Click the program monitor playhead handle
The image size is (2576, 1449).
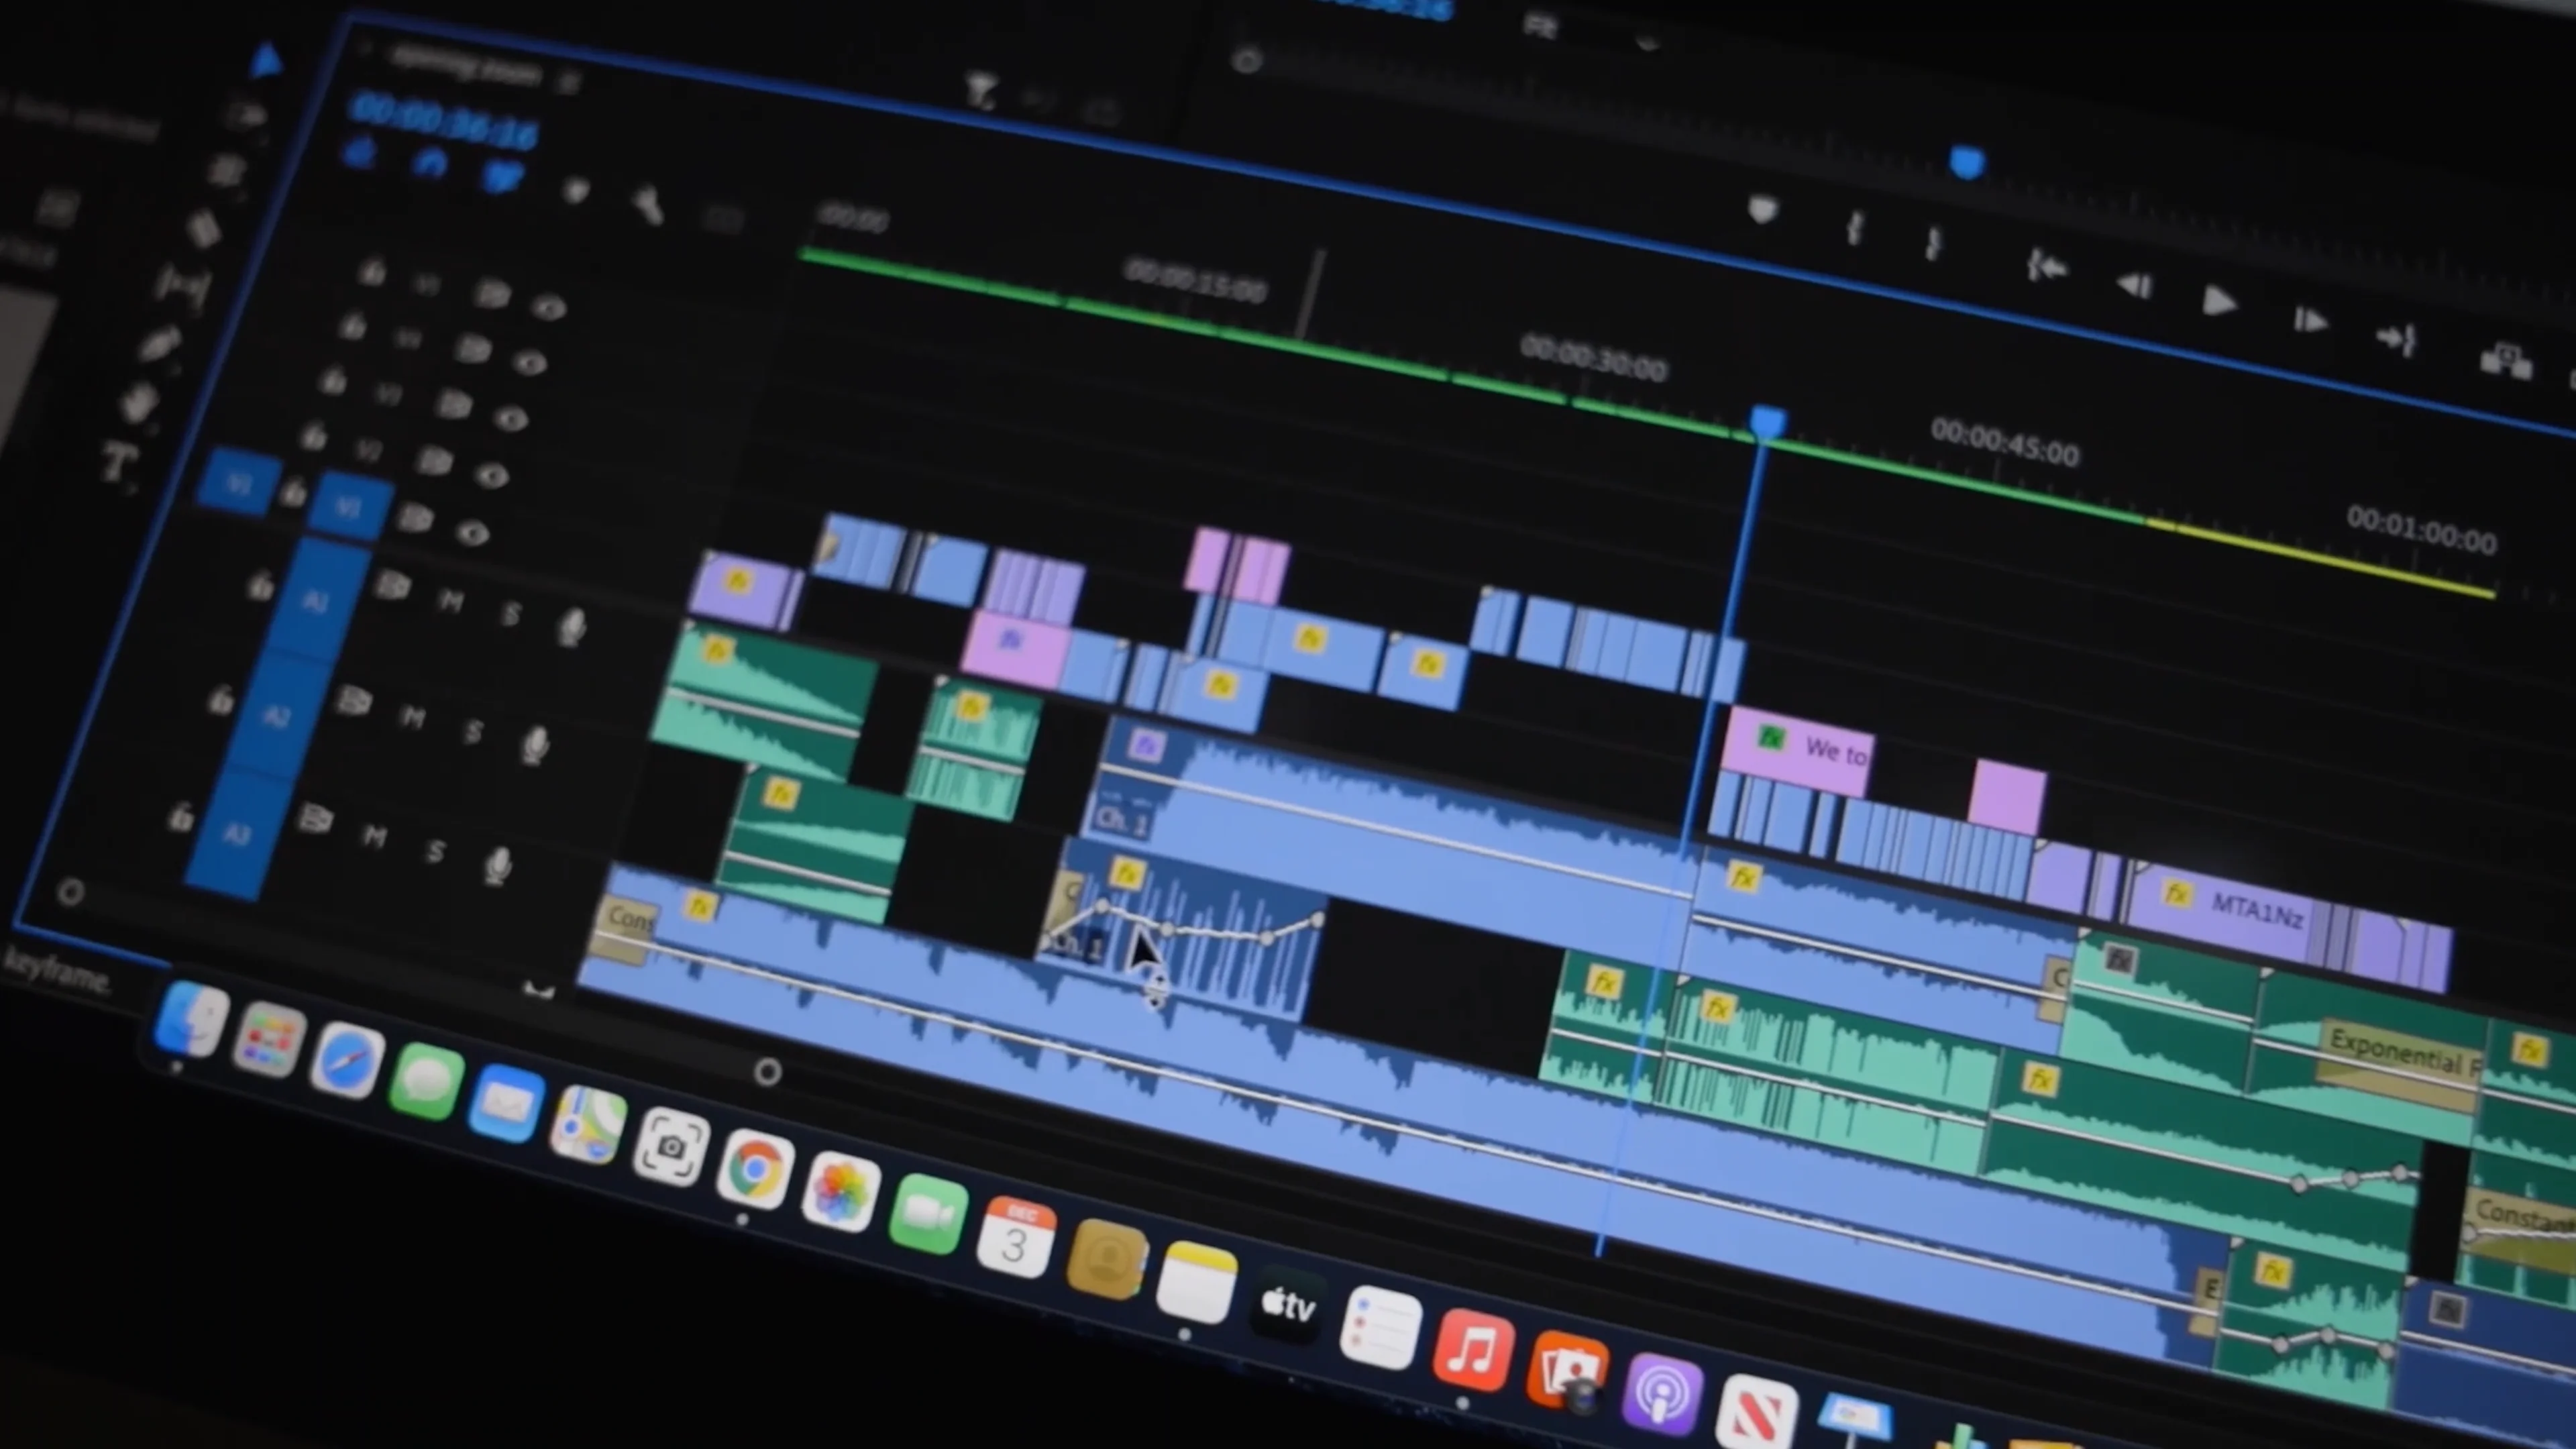[x=1966, y=162]
